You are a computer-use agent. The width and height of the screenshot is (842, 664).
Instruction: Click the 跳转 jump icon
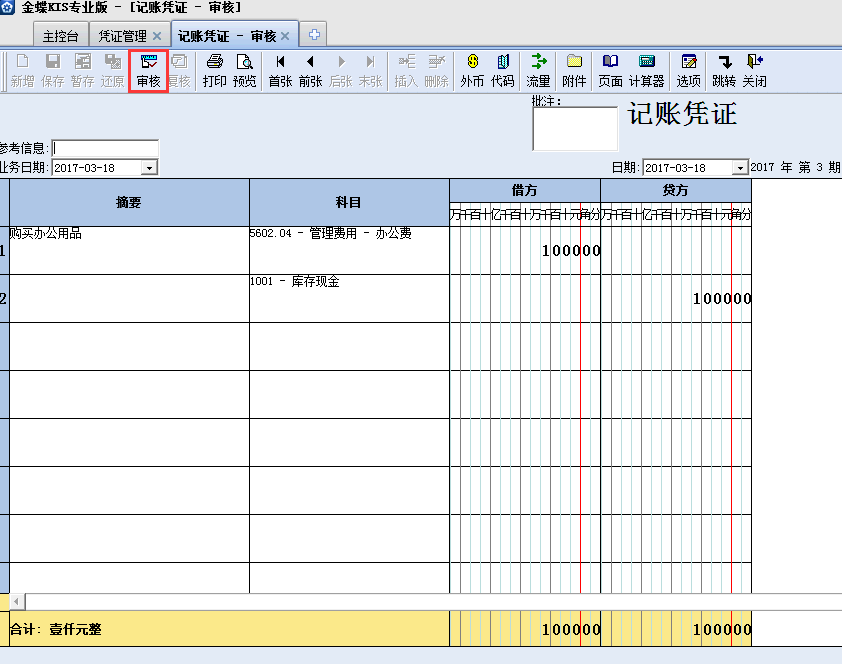coord(724,70)
